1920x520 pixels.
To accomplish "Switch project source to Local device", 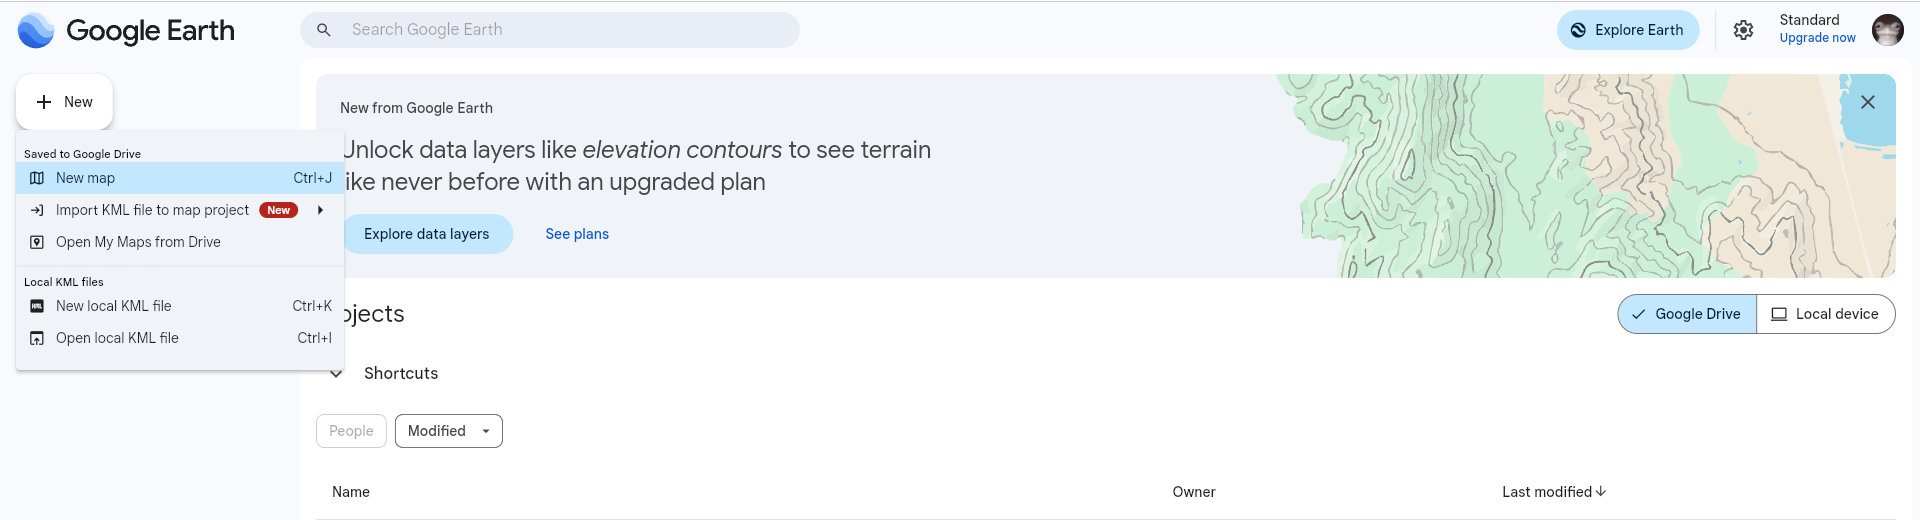I will tap(1825, 314).
